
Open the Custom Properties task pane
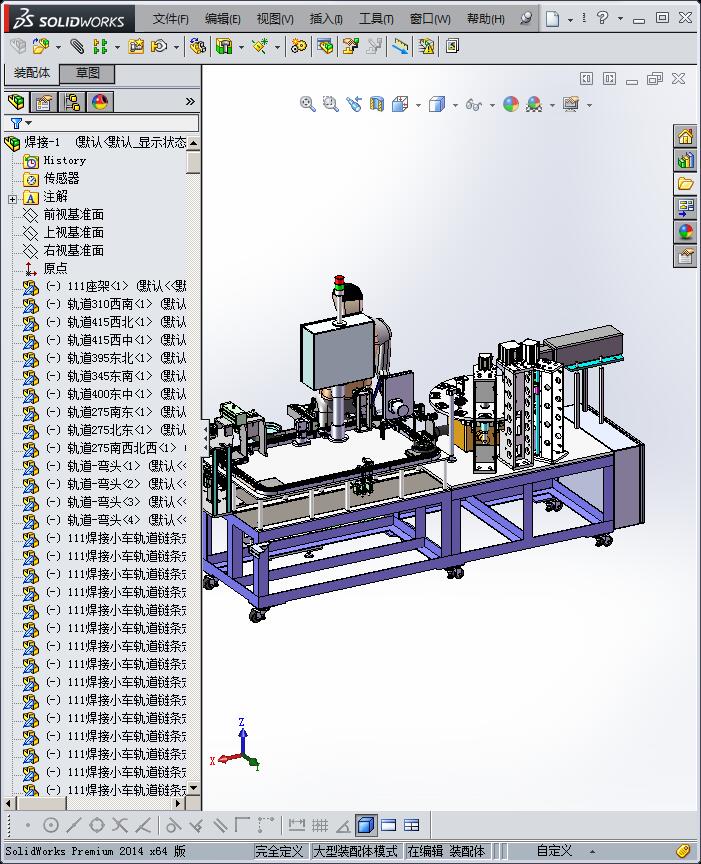pyautogui.click(x=686, y=256)
